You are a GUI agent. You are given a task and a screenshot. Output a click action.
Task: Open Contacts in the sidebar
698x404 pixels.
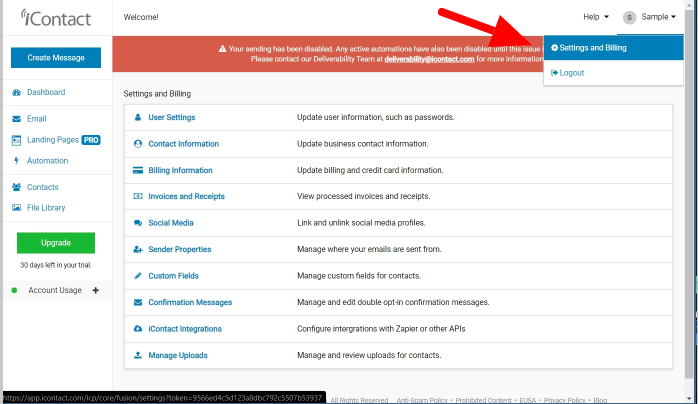pyautogui.click(x=42, y=187)
